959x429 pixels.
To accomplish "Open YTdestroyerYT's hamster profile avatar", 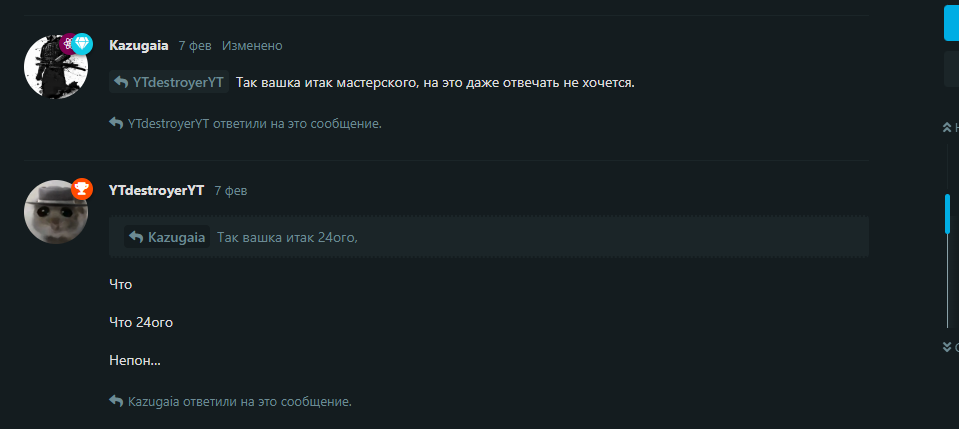I will pyautogui.click(x=56, y=212).
